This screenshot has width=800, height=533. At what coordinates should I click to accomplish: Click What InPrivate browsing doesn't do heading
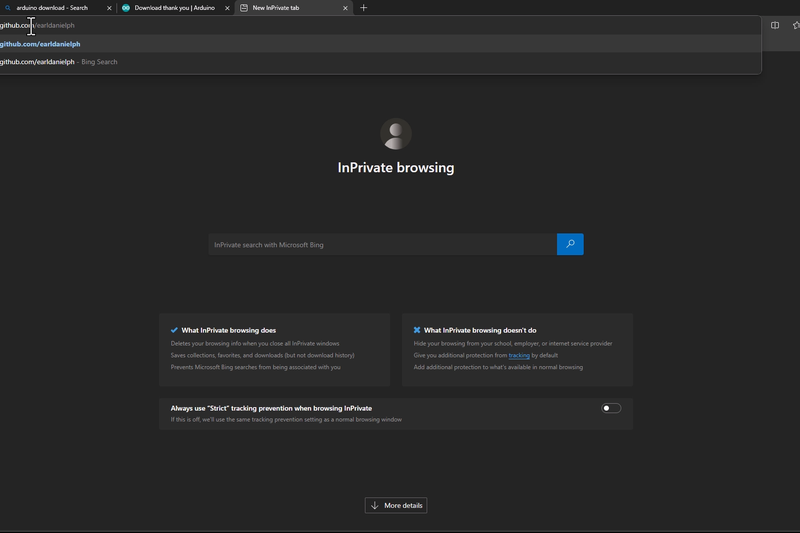pyautogui.click(x=480, y=331)
